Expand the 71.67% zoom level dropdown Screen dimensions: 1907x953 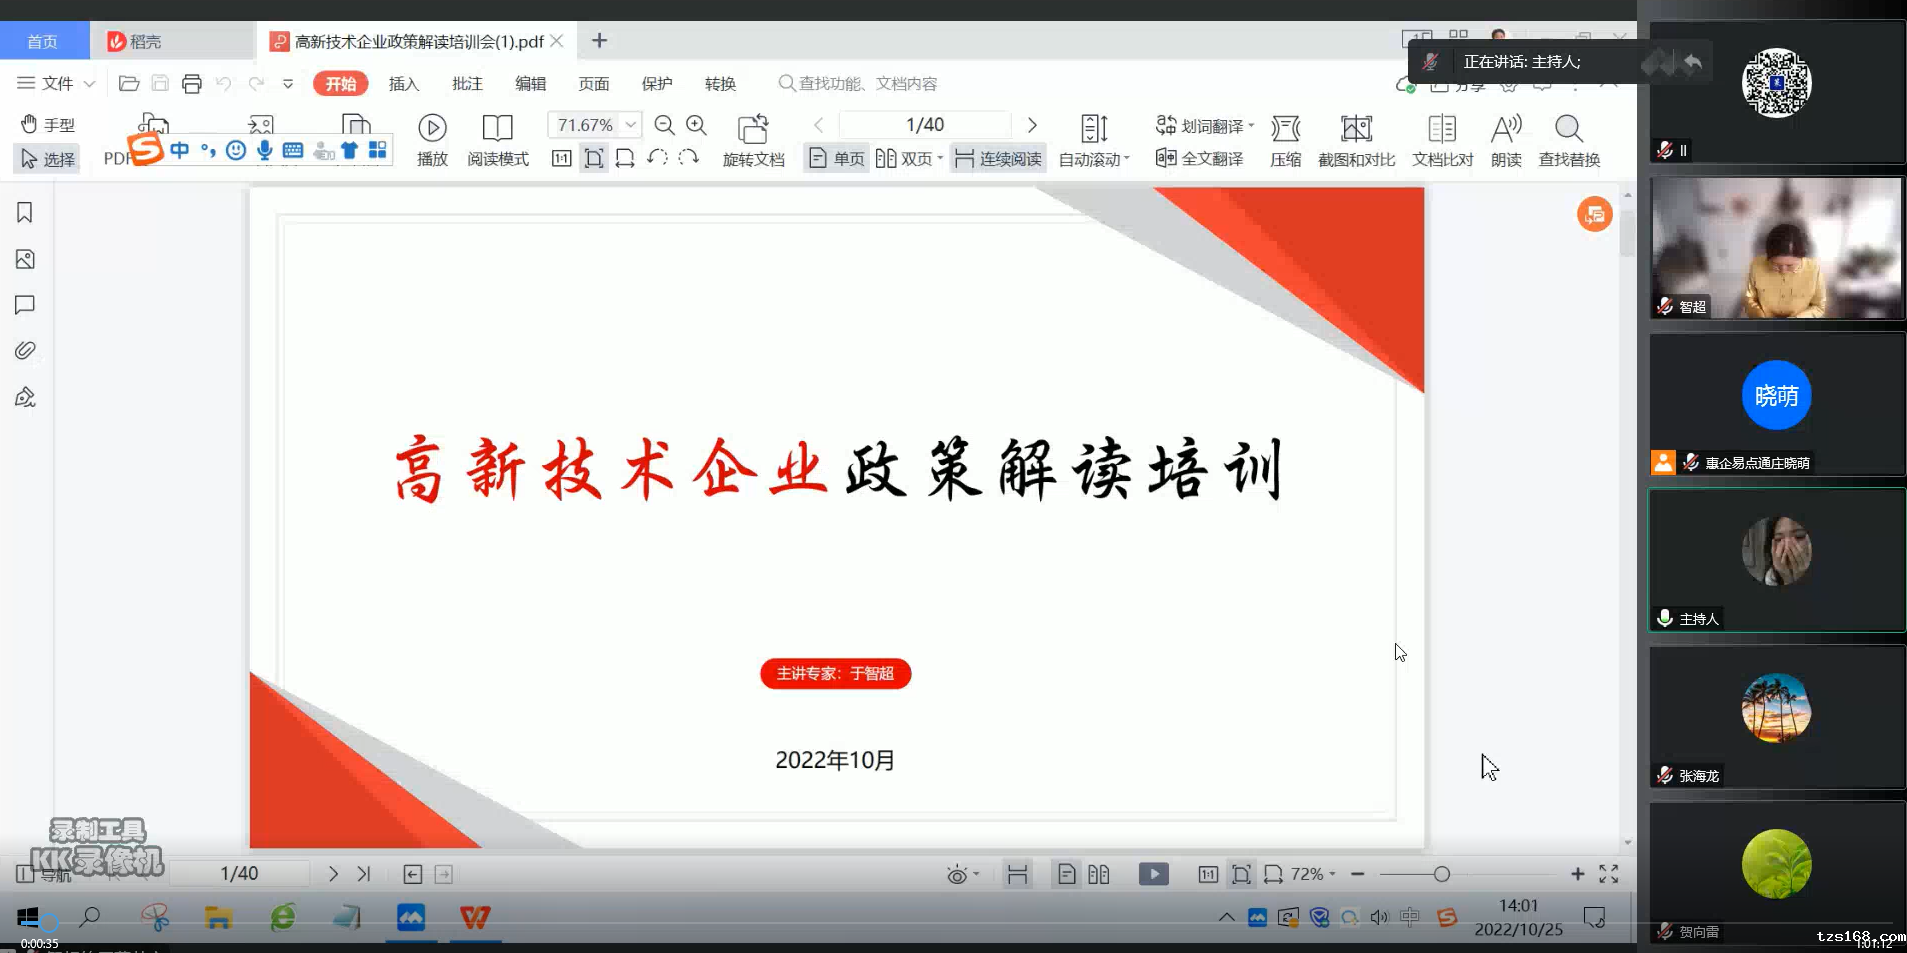[630, 125]
